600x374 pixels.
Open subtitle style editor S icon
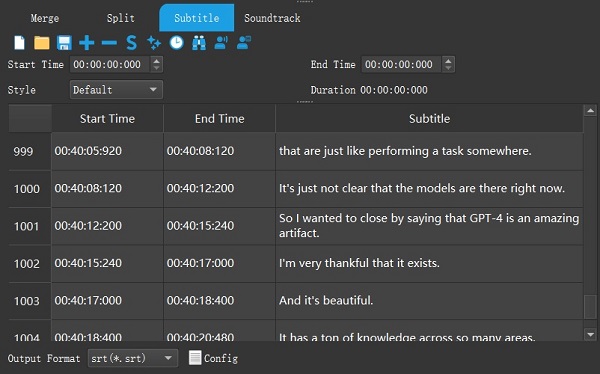(131, 42)
